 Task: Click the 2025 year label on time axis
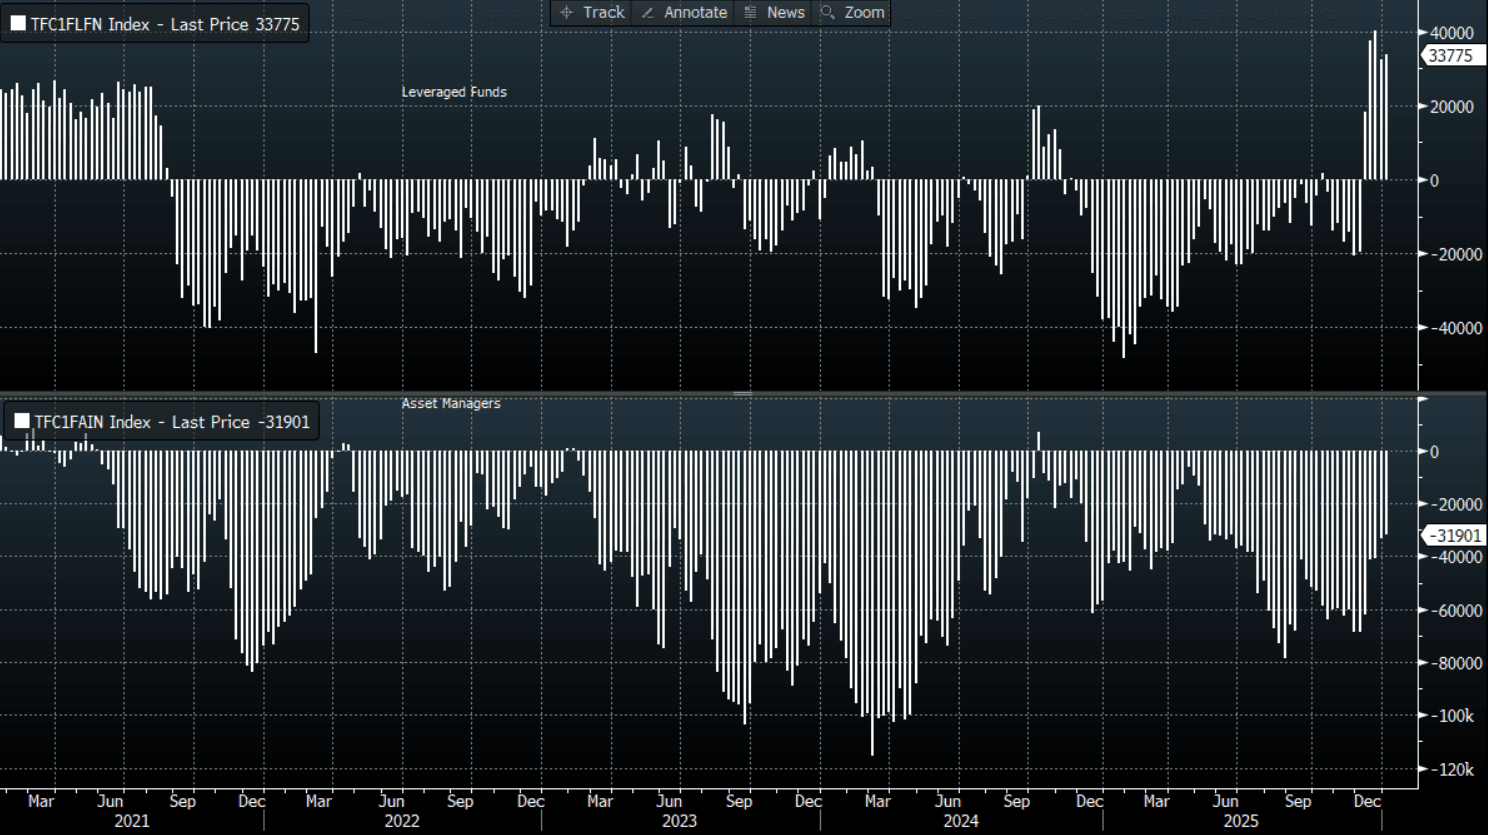1241,821
